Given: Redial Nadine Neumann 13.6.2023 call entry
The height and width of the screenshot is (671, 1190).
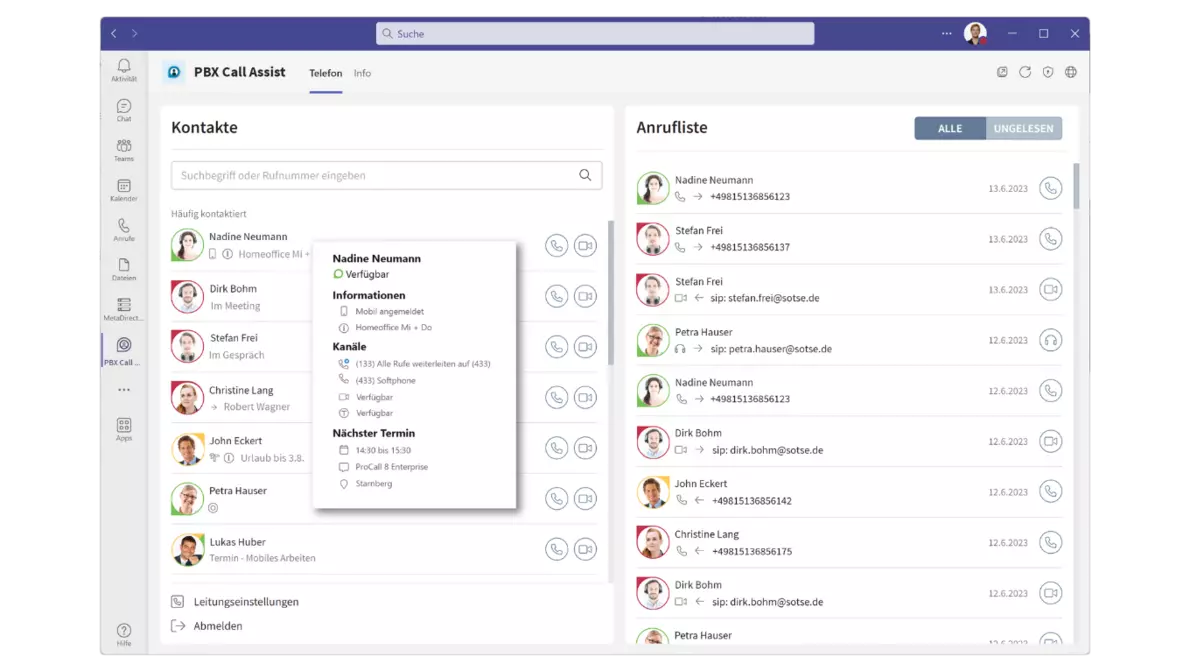Looking at the screenshot, I should click(x=1050, y=188).
